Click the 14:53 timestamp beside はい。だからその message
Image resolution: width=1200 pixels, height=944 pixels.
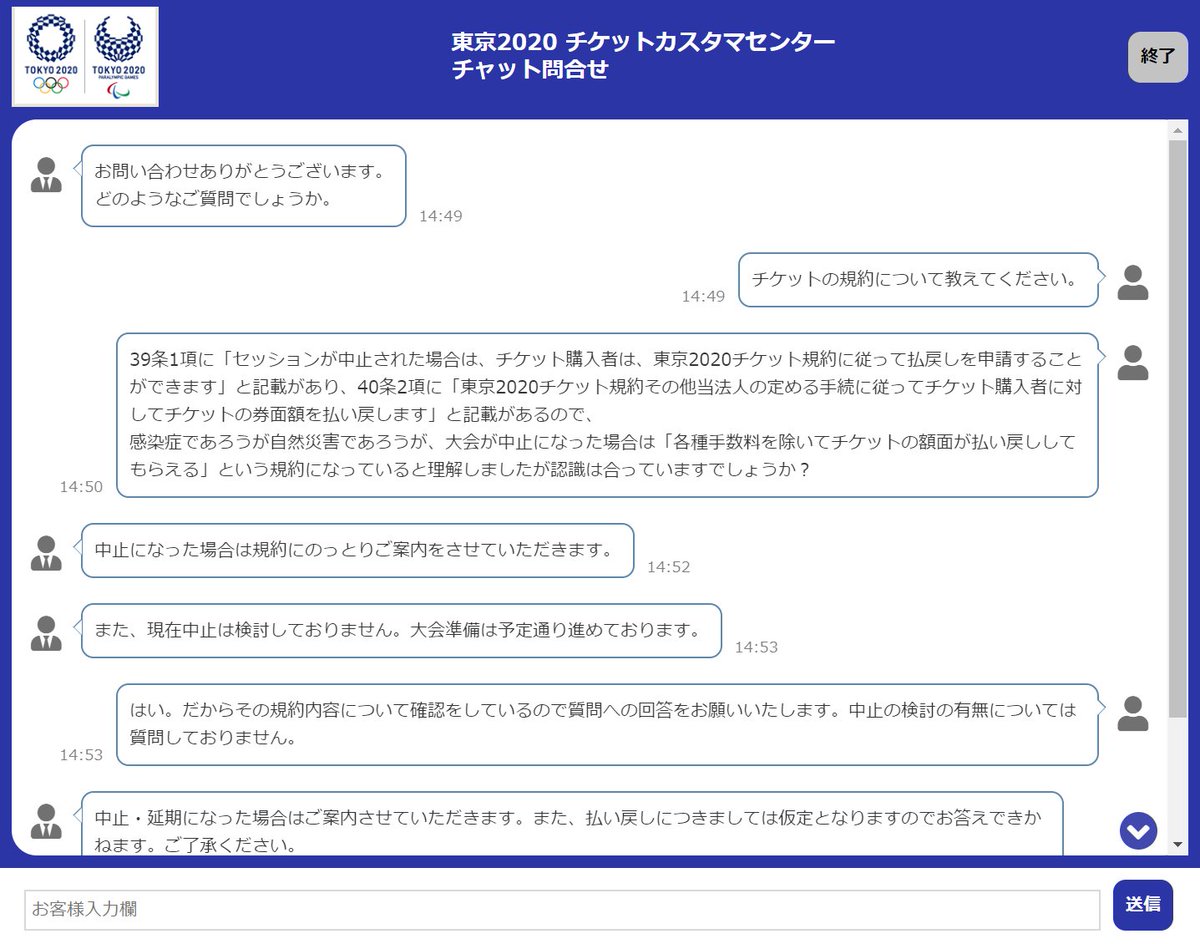[x=81, y=755]
